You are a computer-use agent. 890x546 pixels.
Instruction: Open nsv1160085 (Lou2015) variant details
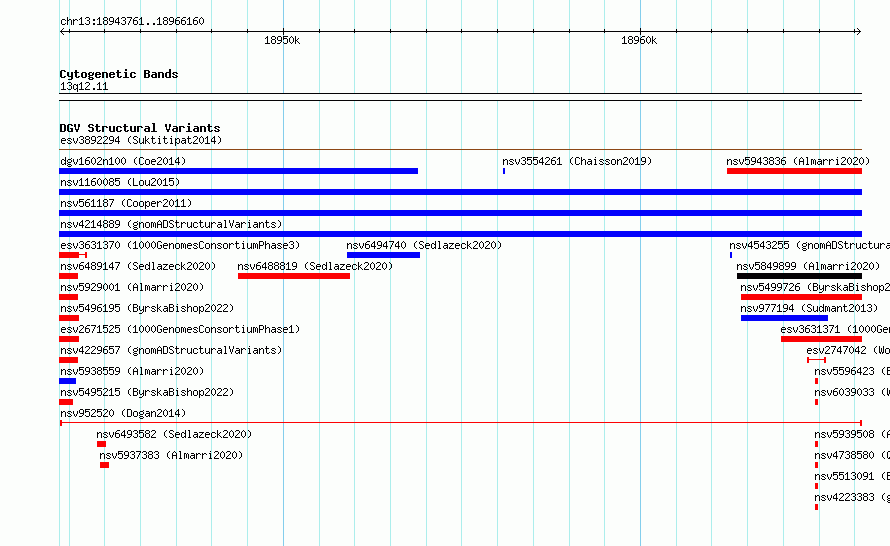(x=120, y=182)
